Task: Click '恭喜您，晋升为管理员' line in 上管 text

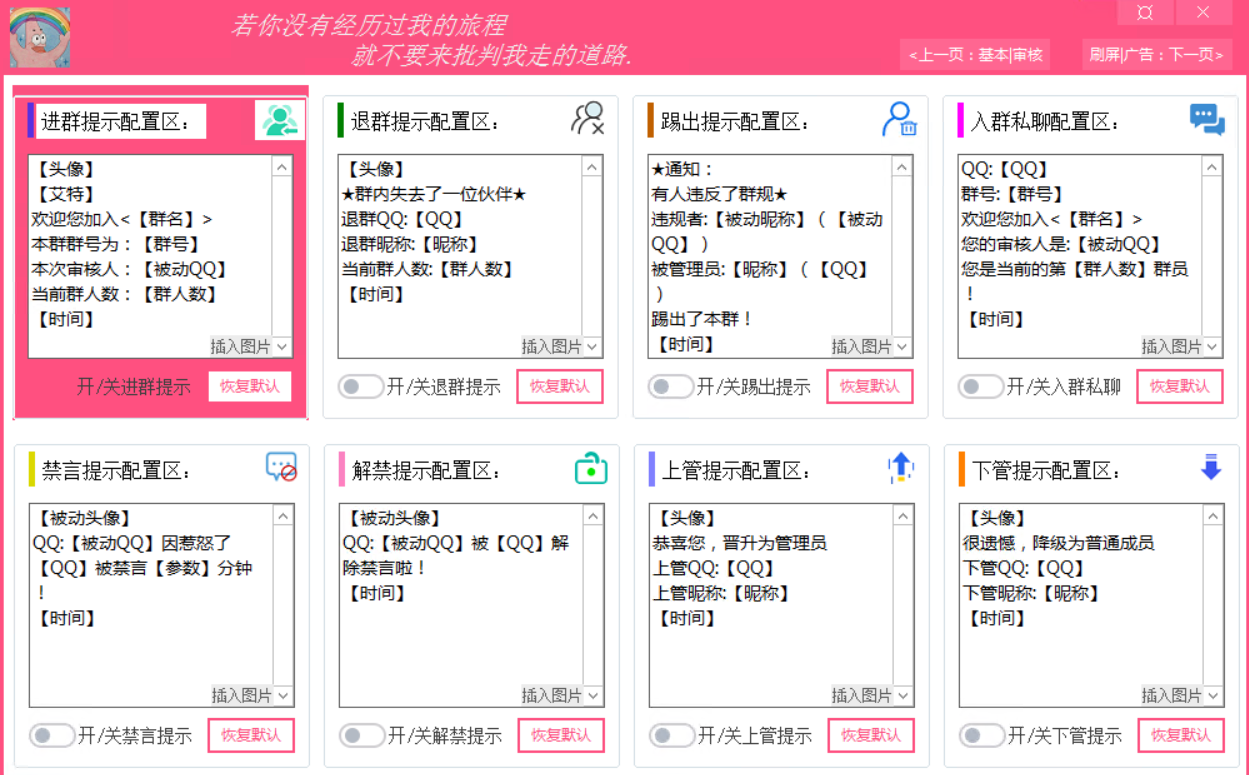Action: click(x=740, y=543)
